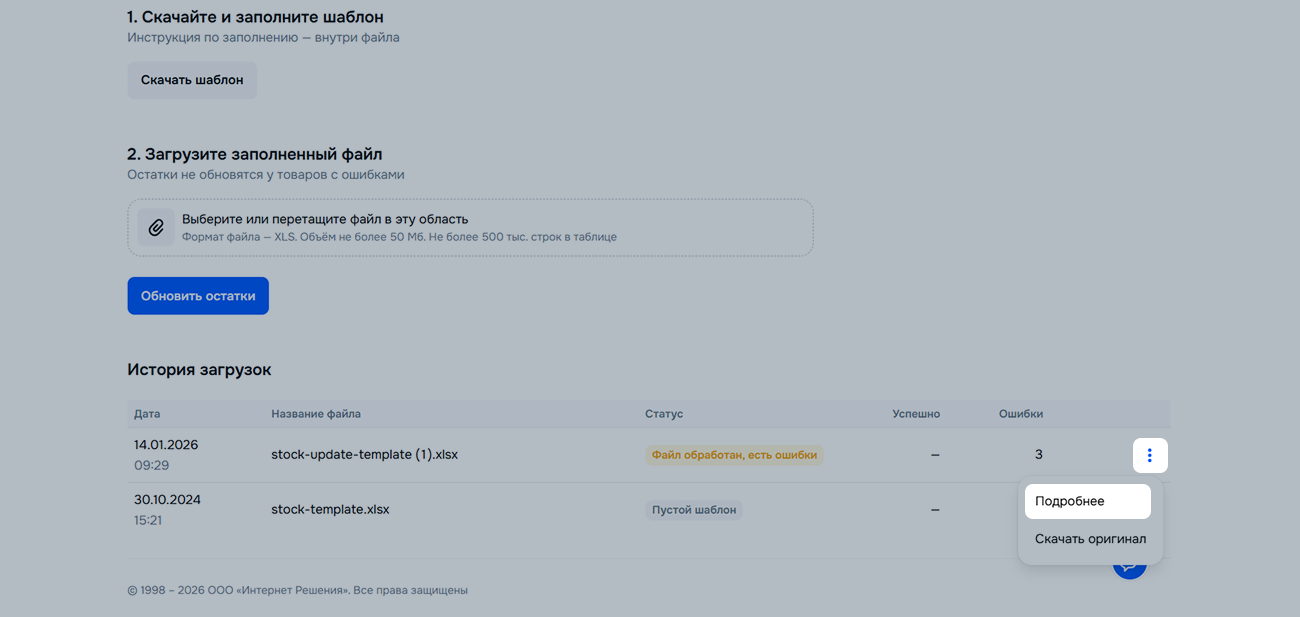This screenshot has height=617, width=1300.
Task: Click the 30.10.2024 date cell
Action: coord(167,500)
